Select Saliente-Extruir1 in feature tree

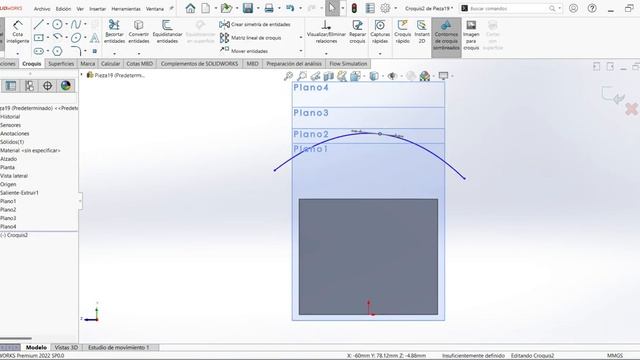[x=20, y=193]
